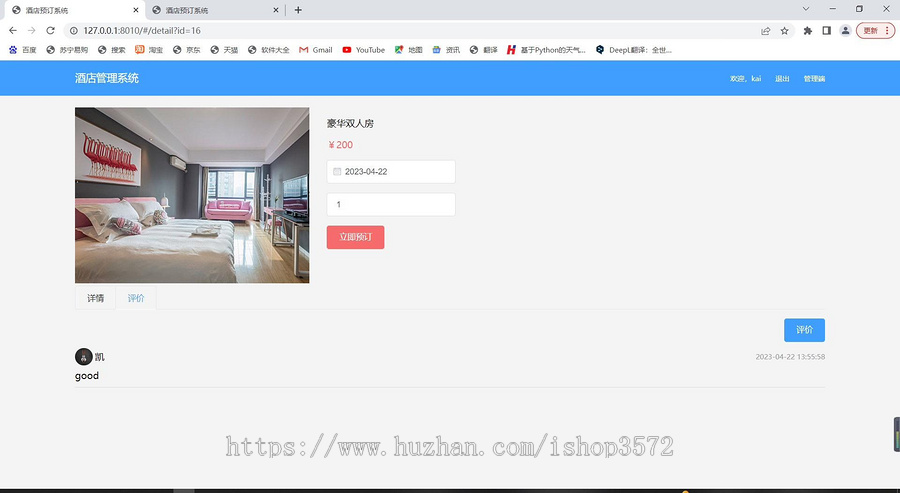Screen dimensions: 900x493
Task: Click the room title 豪华双人房
Action: [x=350, y=123]
